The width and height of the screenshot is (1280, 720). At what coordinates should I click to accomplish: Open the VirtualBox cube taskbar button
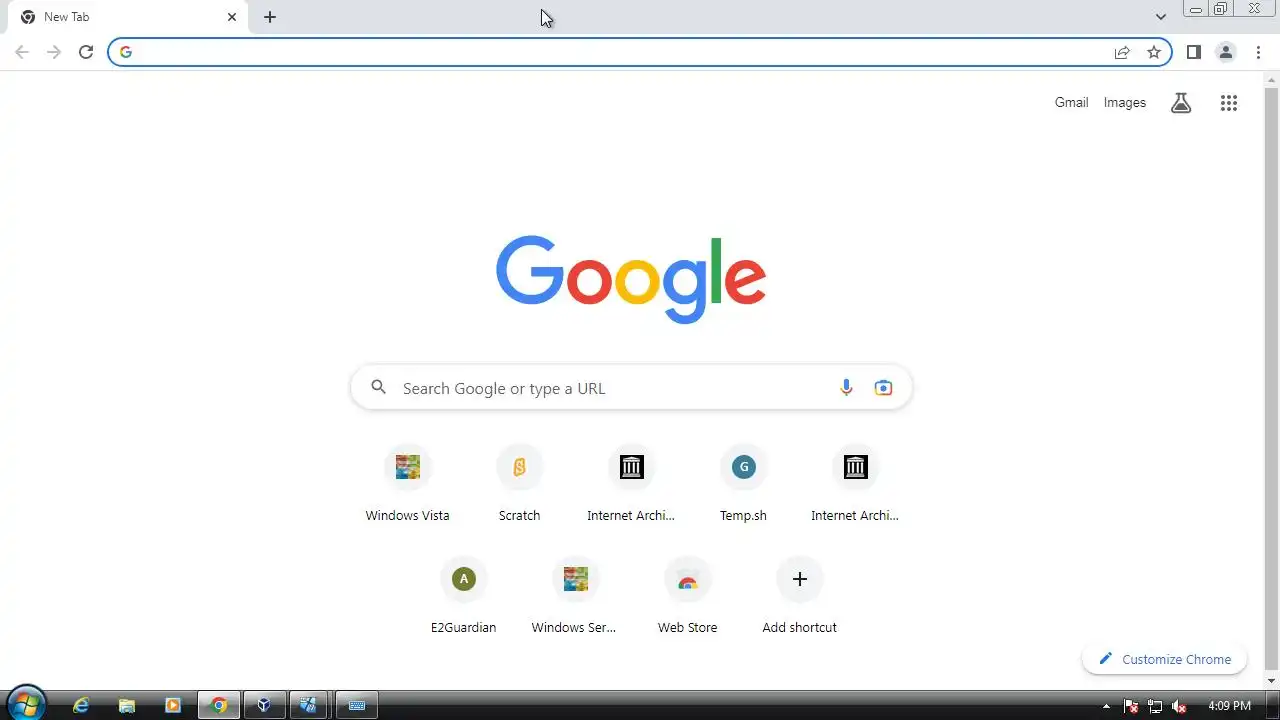[x=264, y=705]
